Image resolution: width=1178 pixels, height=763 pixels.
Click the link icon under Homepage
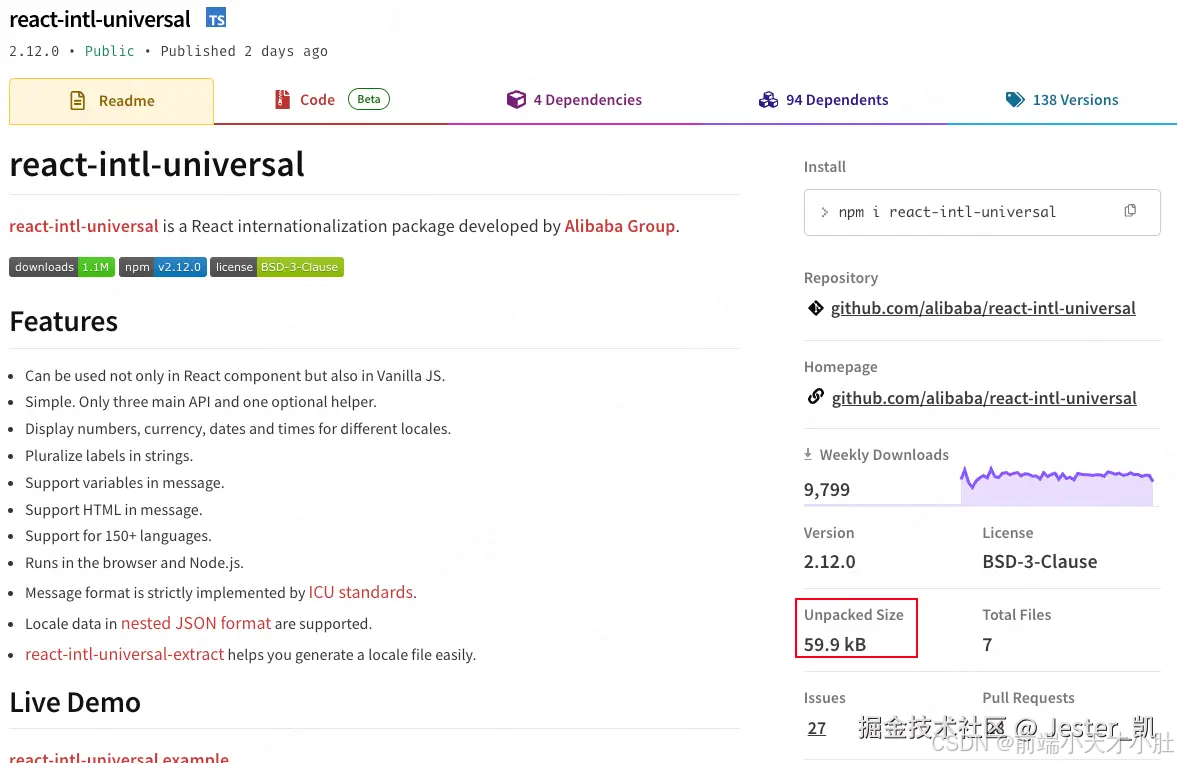(x=815, y=397)
